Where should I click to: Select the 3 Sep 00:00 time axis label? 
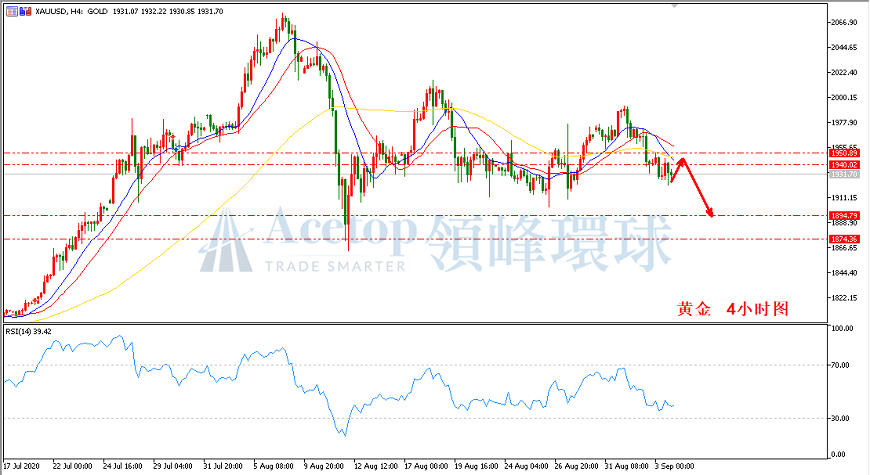674,466
